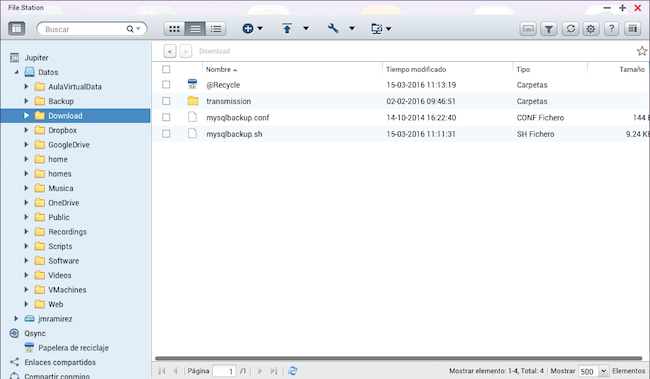Open Papelera de reciclaje in sidebar
650x379 pixels.
(73, 348)
